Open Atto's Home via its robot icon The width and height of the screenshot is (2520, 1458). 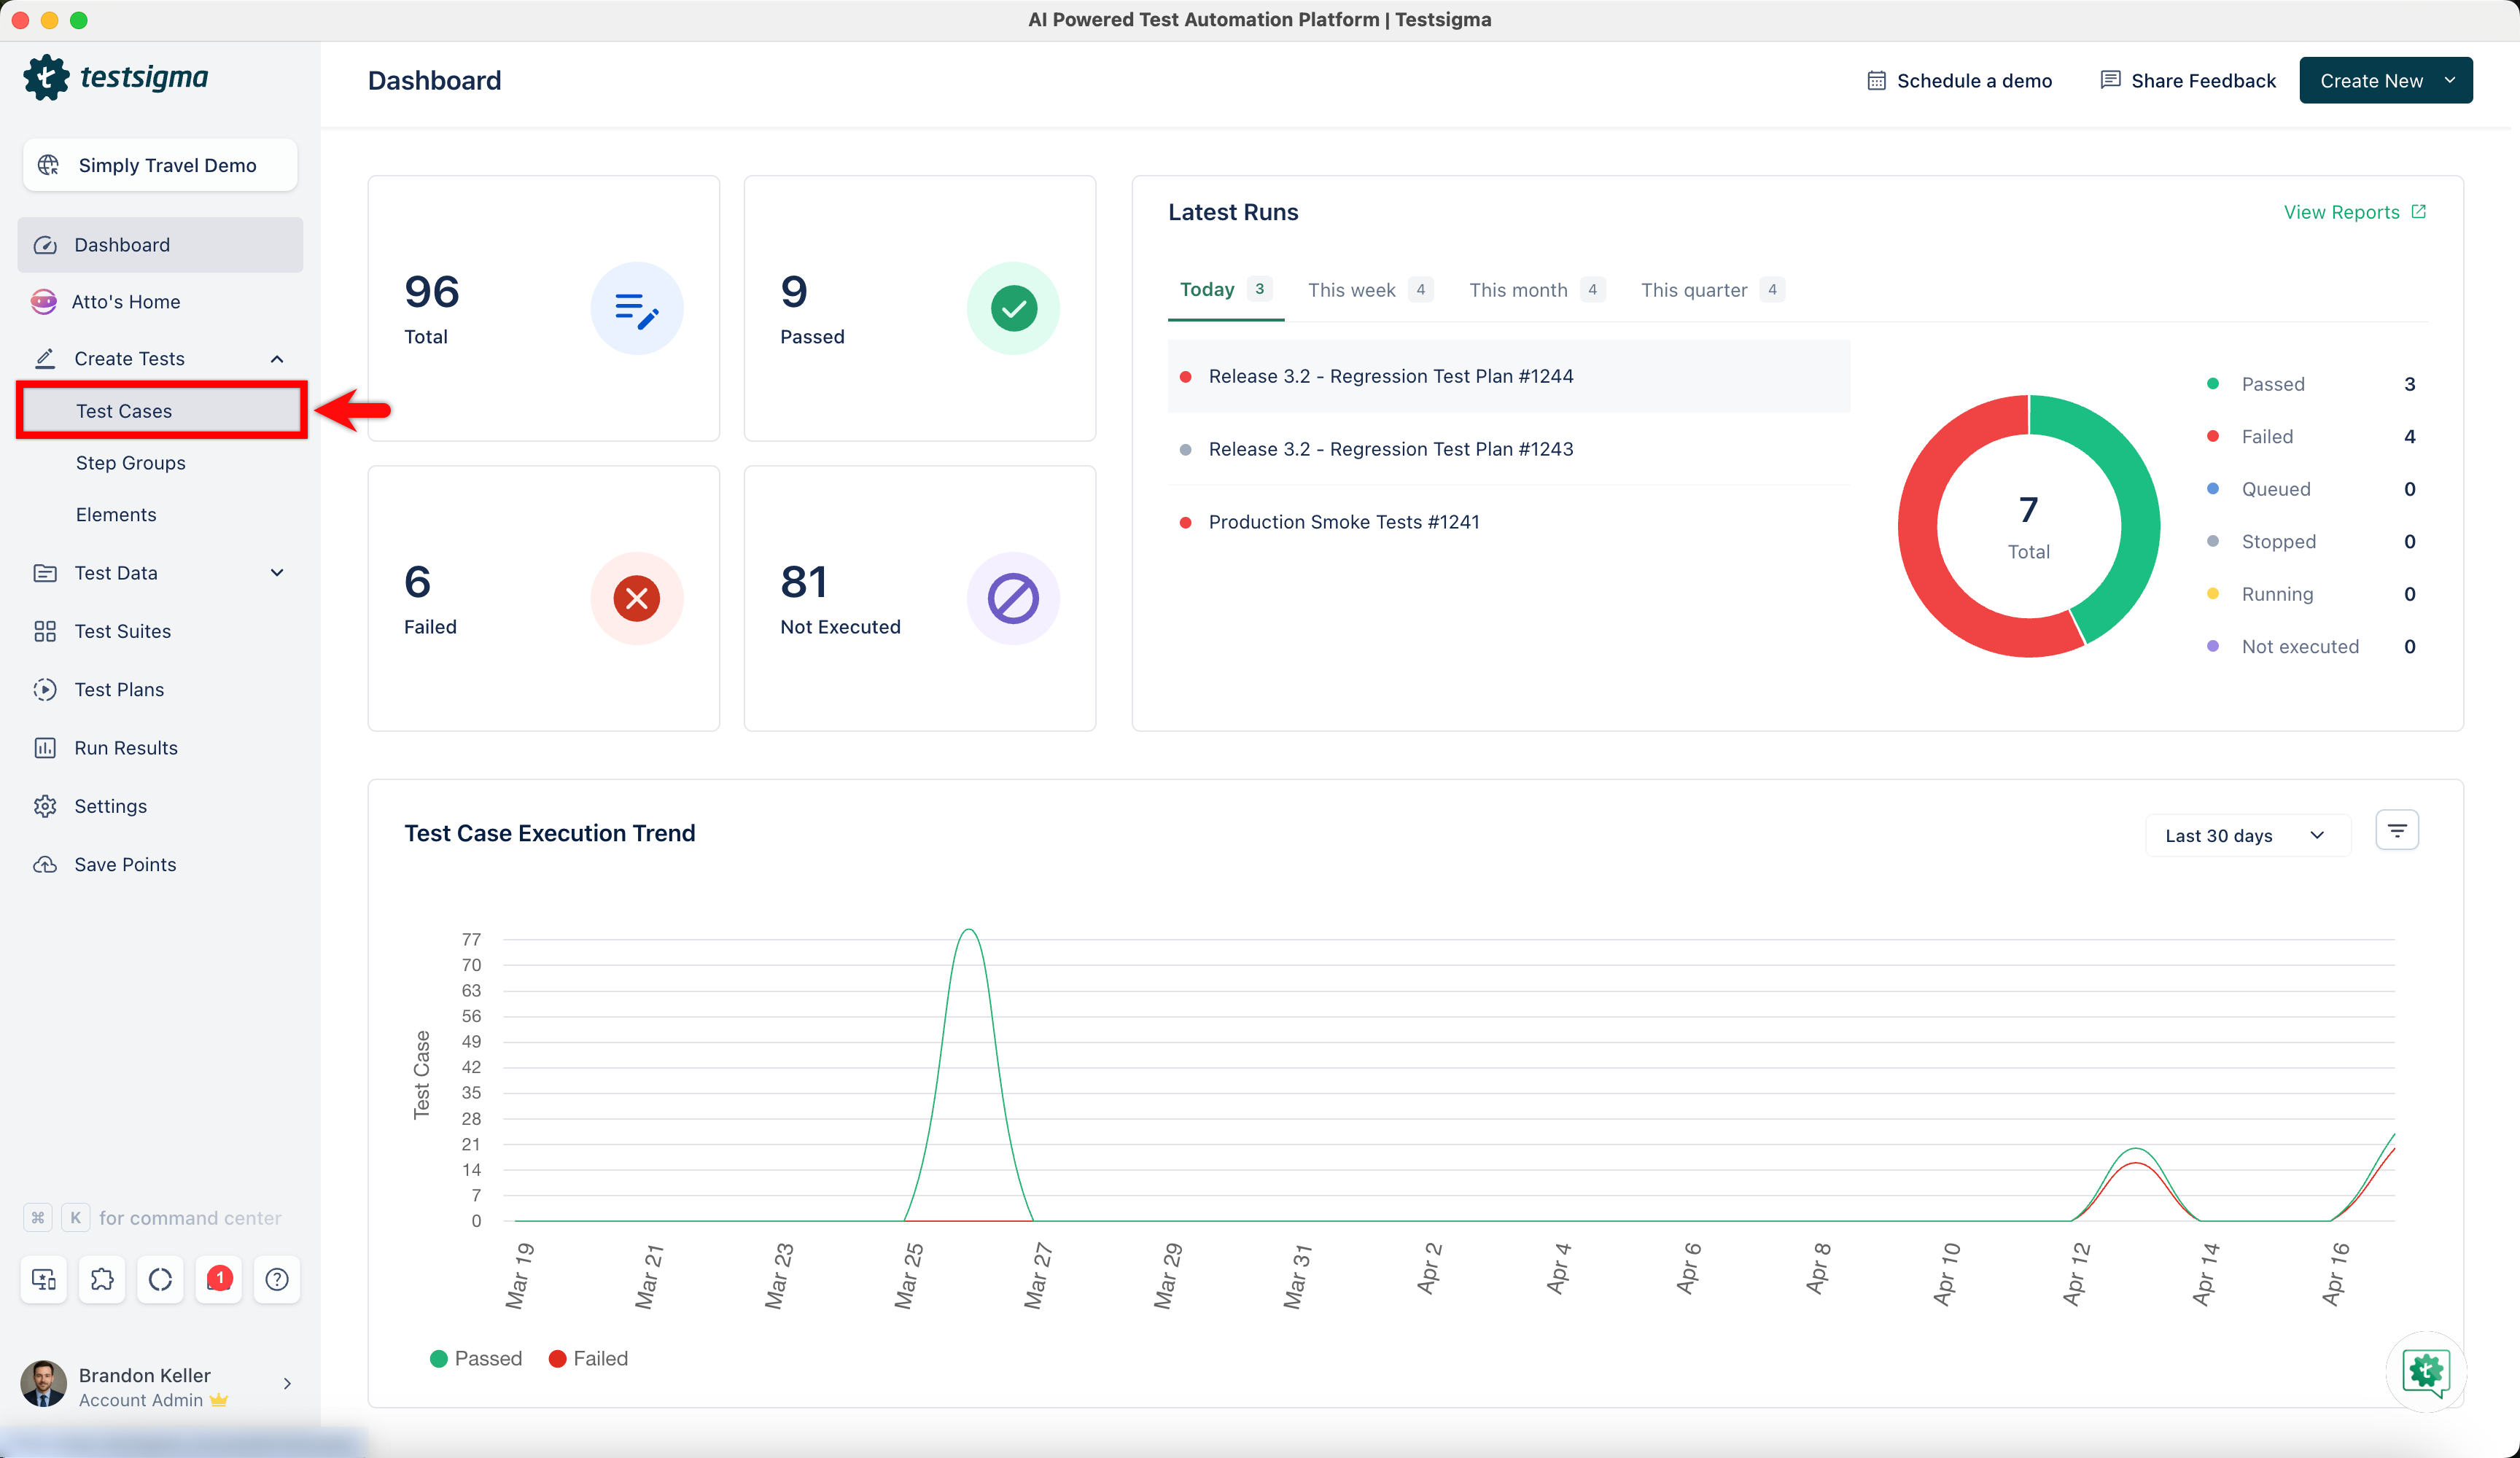click(44, 302)
